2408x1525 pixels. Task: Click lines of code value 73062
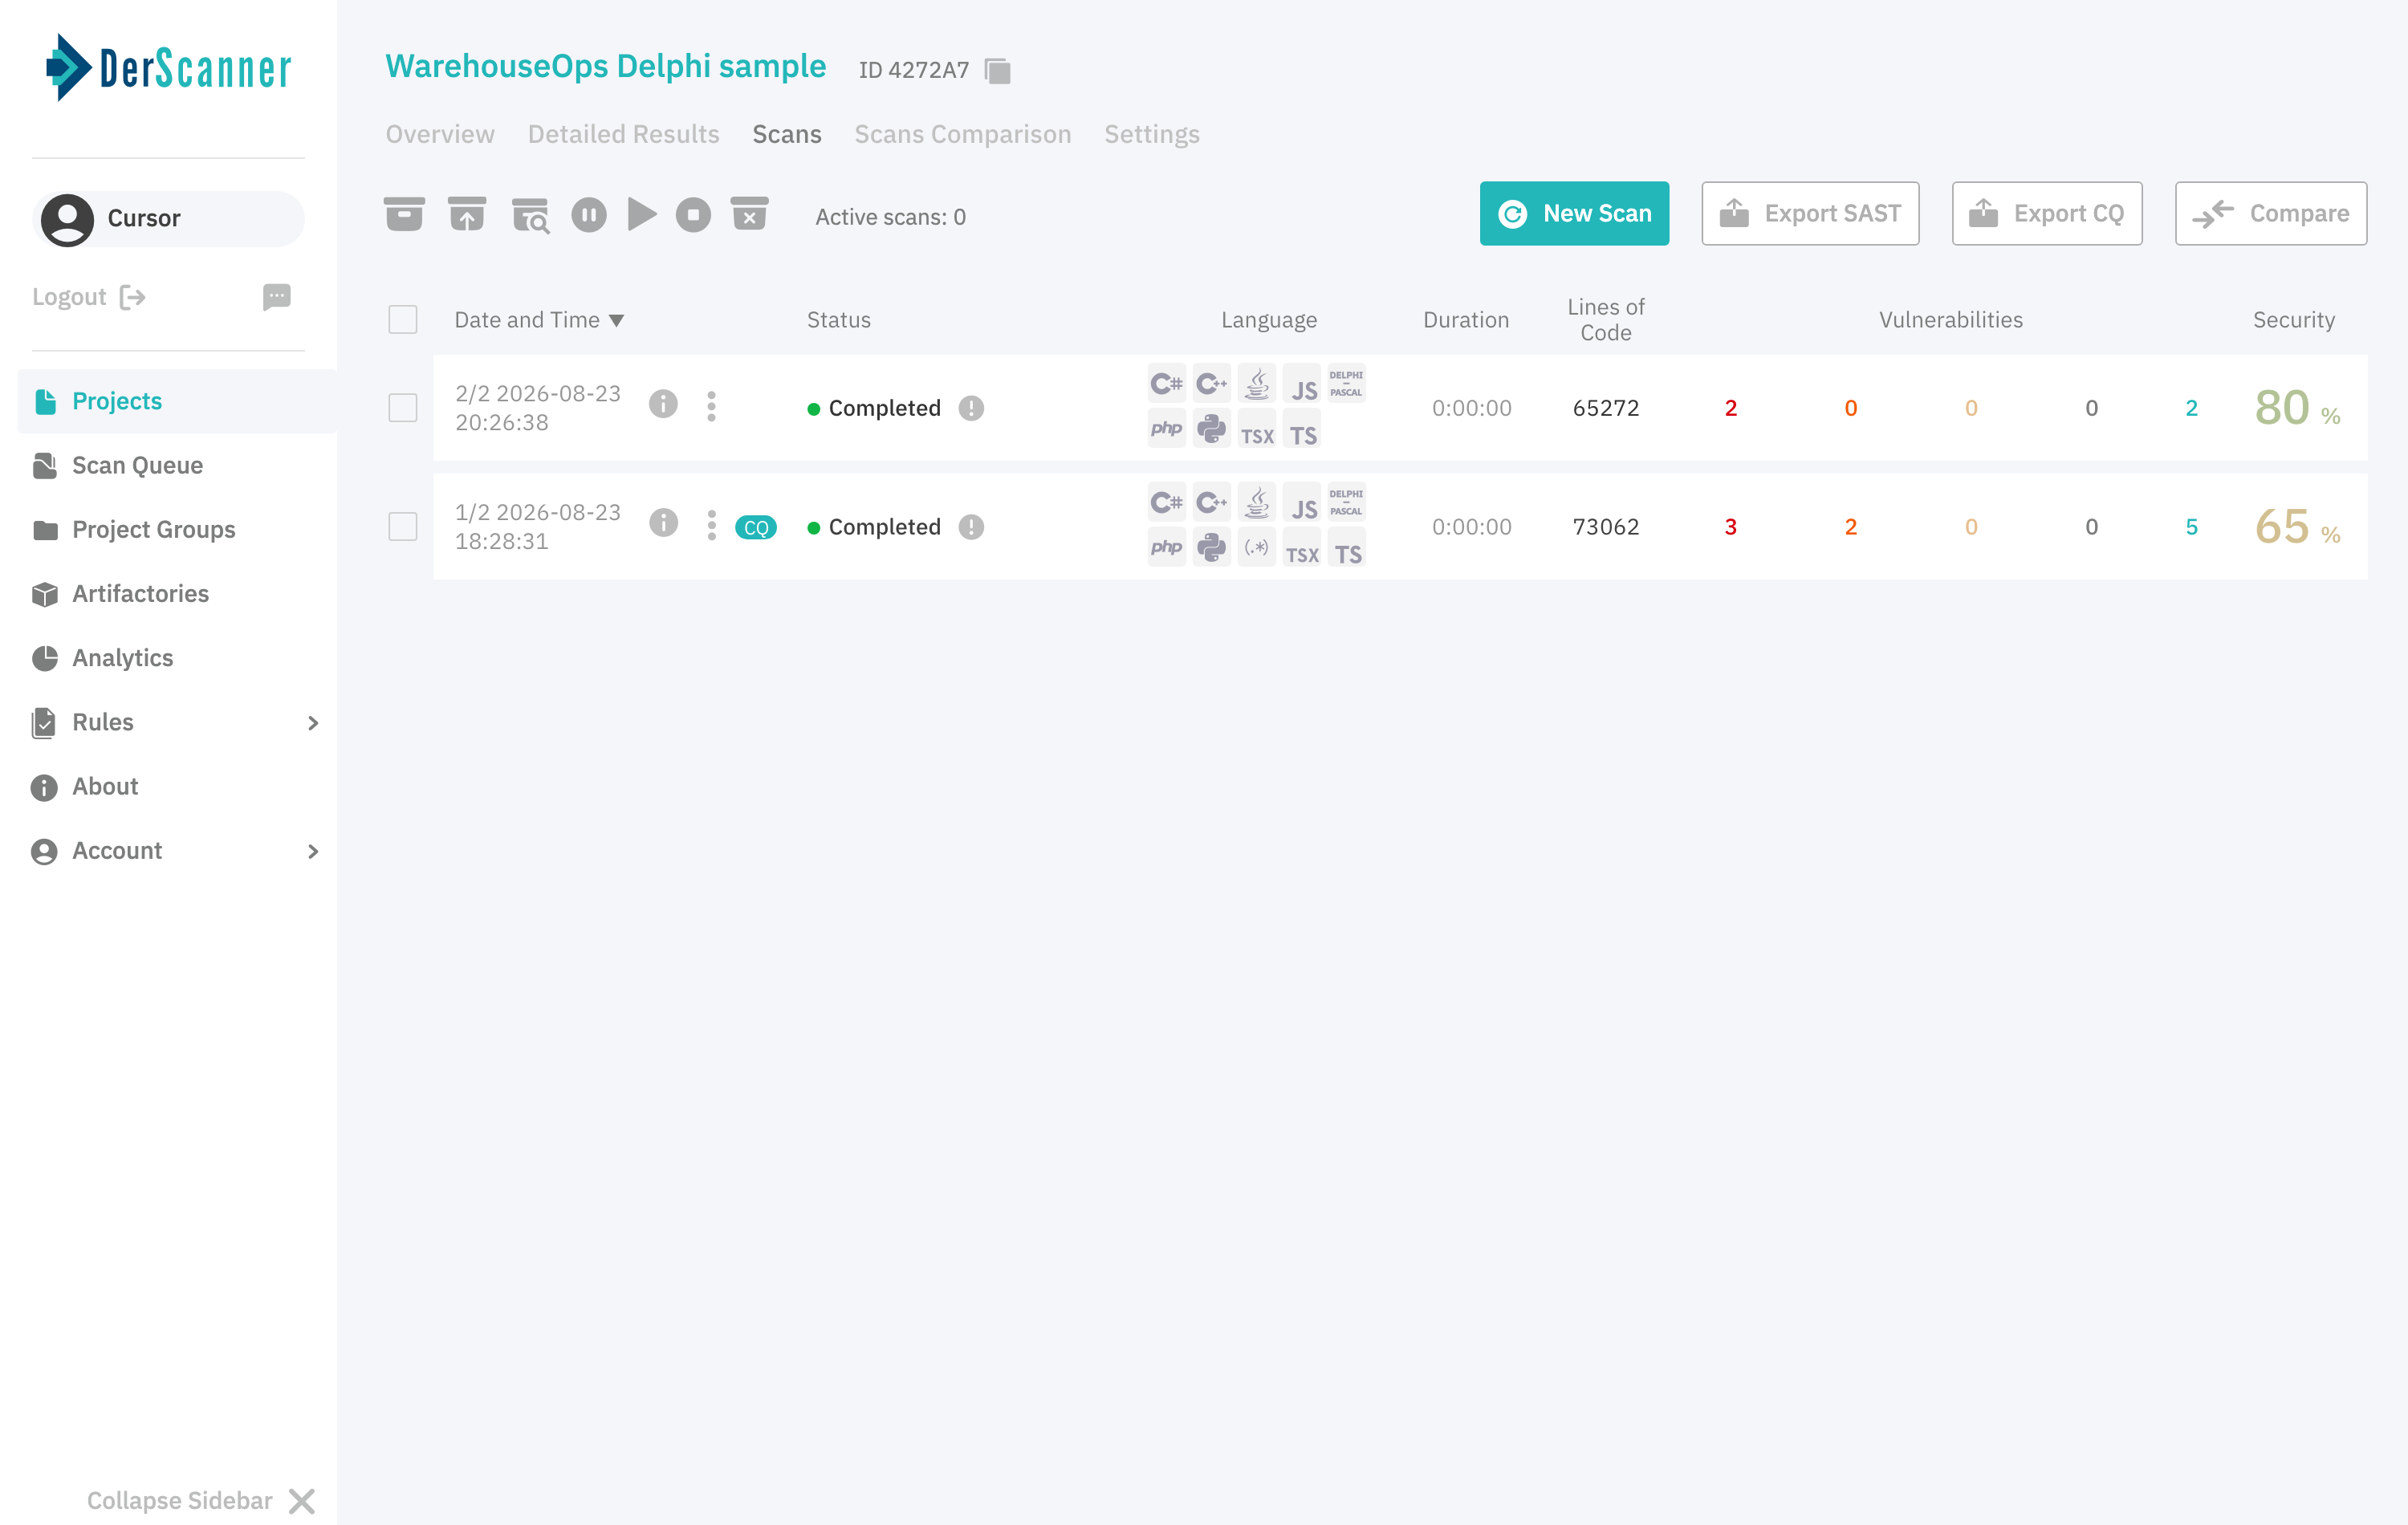tap(1606, 527)
